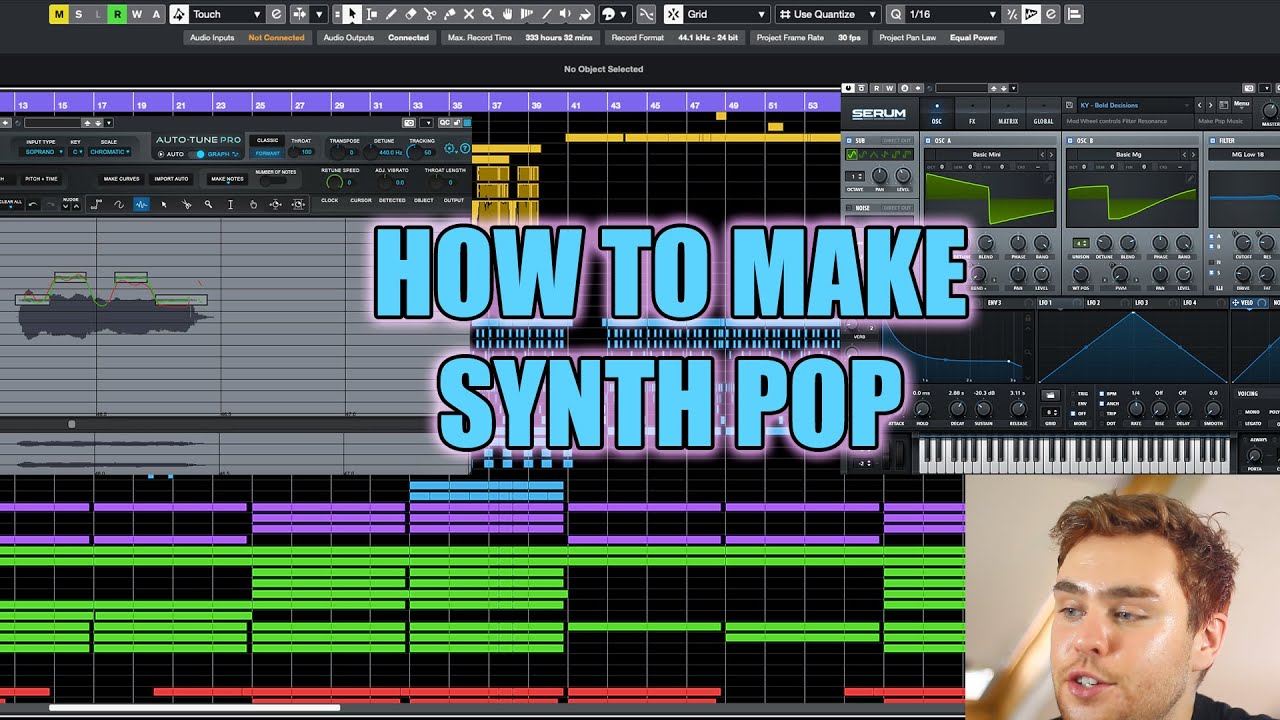1280x720 pixels.
Task: Select the Play speaker tool
Action: (565, 14)
